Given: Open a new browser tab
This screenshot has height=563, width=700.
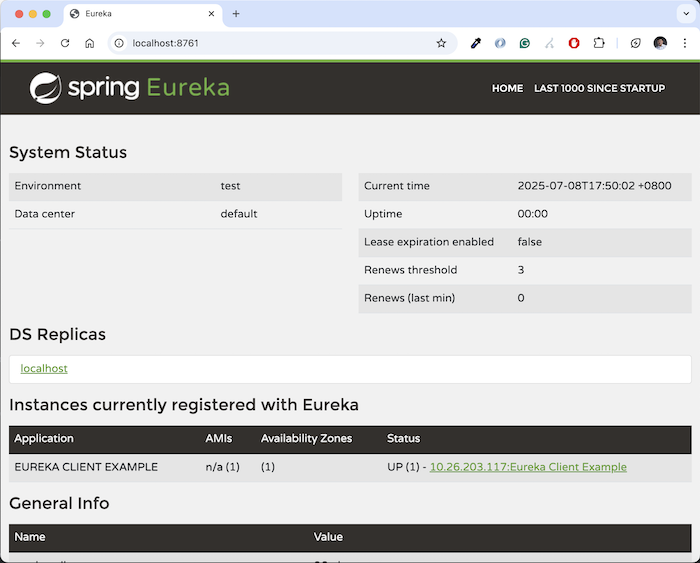Looking at the screenshot, I should point(236,14).
